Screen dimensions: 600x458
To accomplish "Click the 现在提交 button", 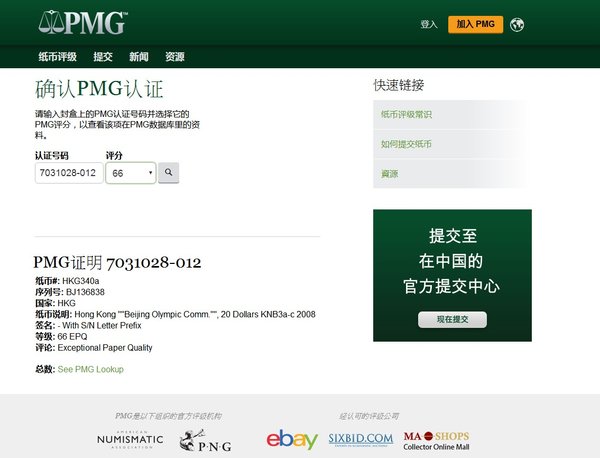I will coord(452,319).
